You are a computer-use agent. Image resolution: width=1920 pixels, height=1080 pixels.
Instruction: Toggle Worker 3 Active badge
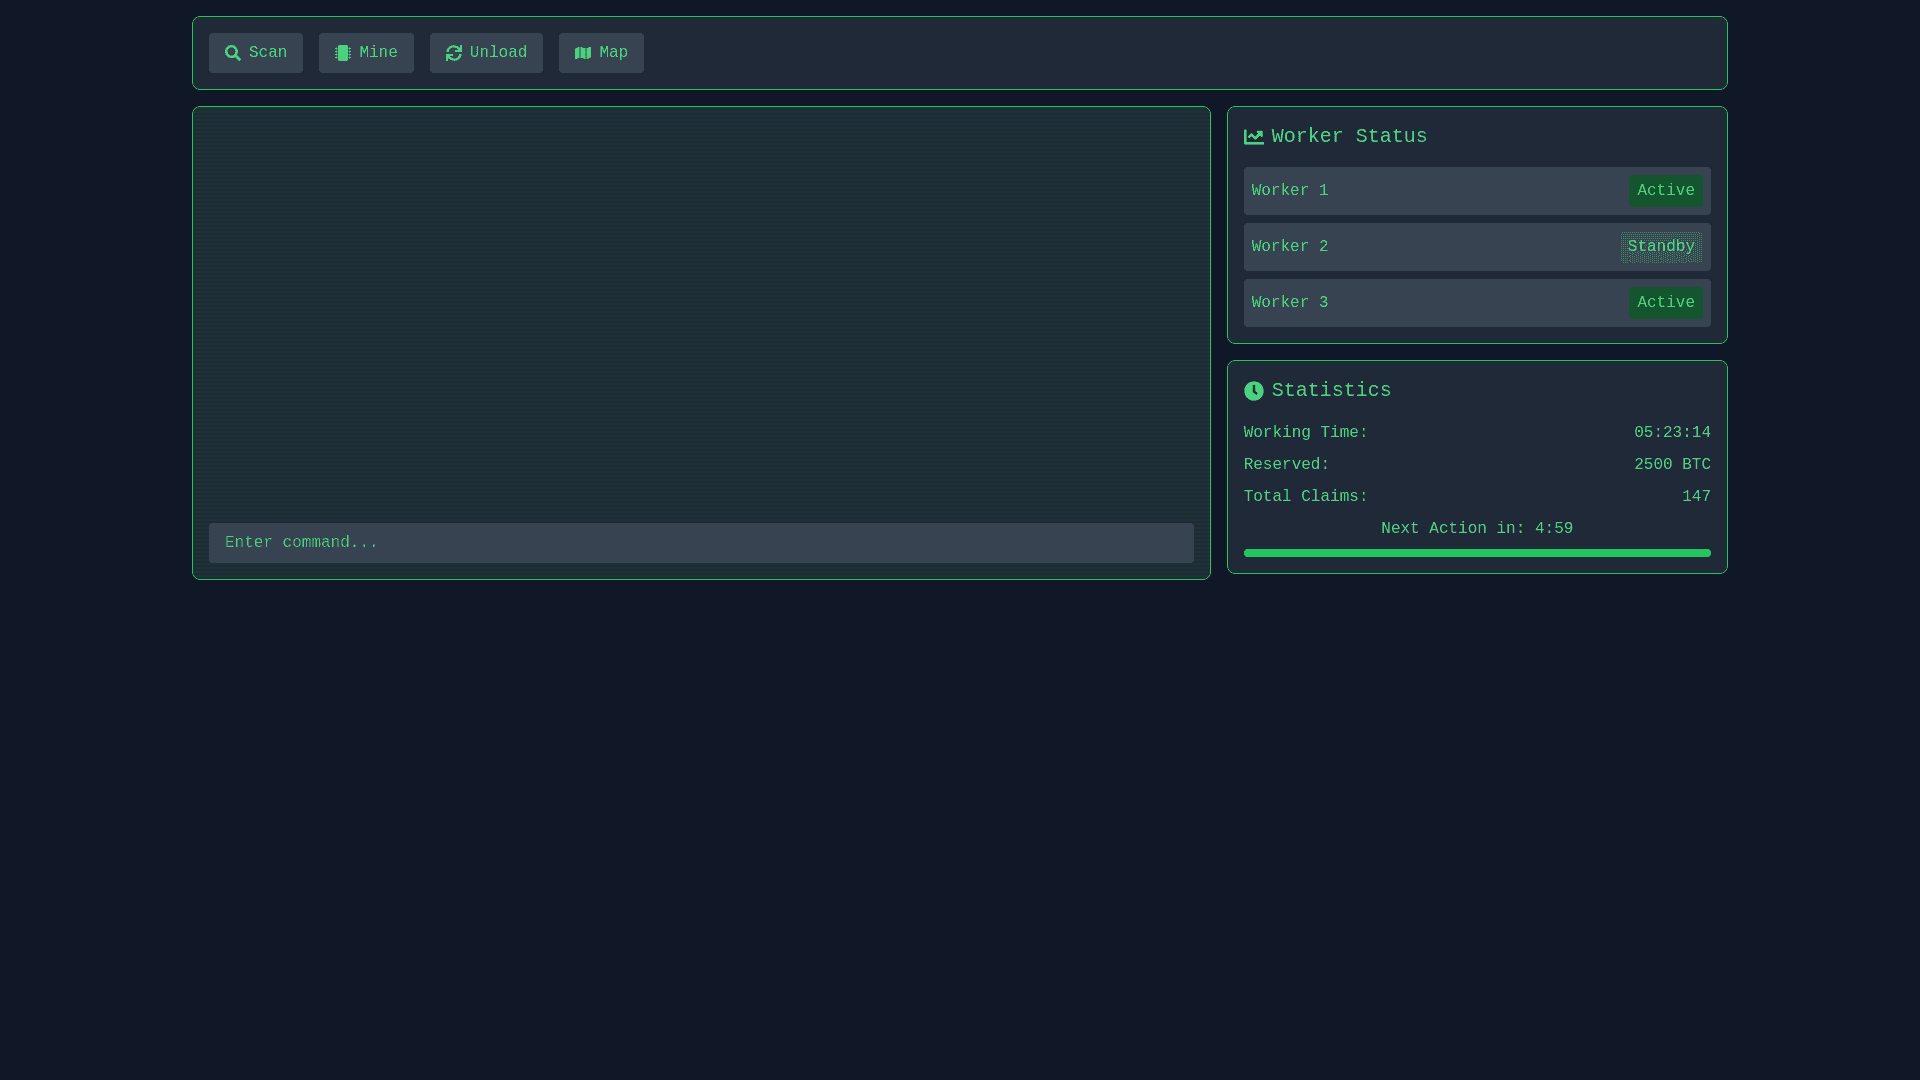(x=1665, y=303)
